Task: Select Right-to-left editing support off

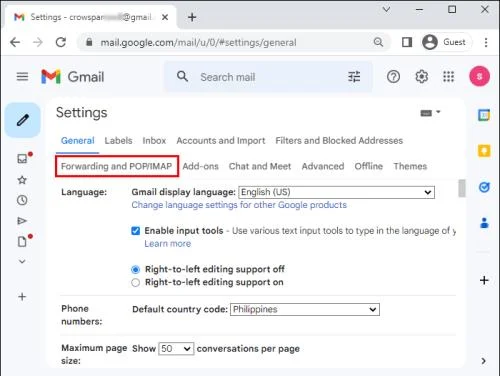Action: pos(136,269)
